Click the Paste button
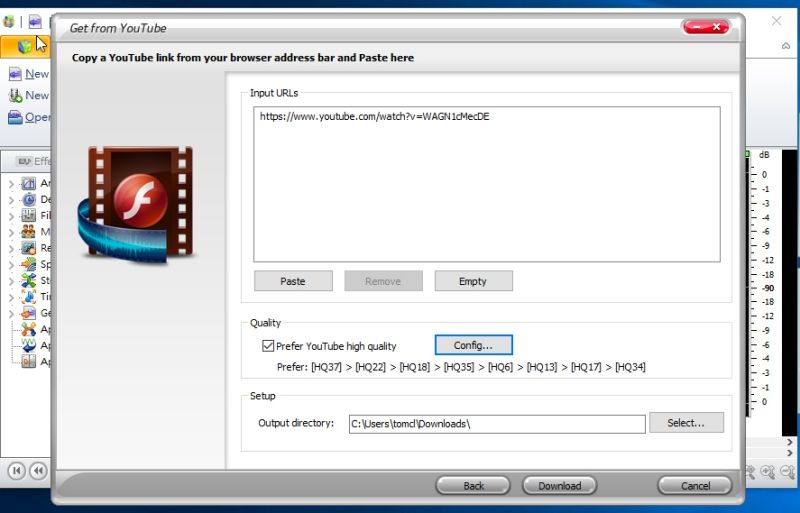 (293, 281)
